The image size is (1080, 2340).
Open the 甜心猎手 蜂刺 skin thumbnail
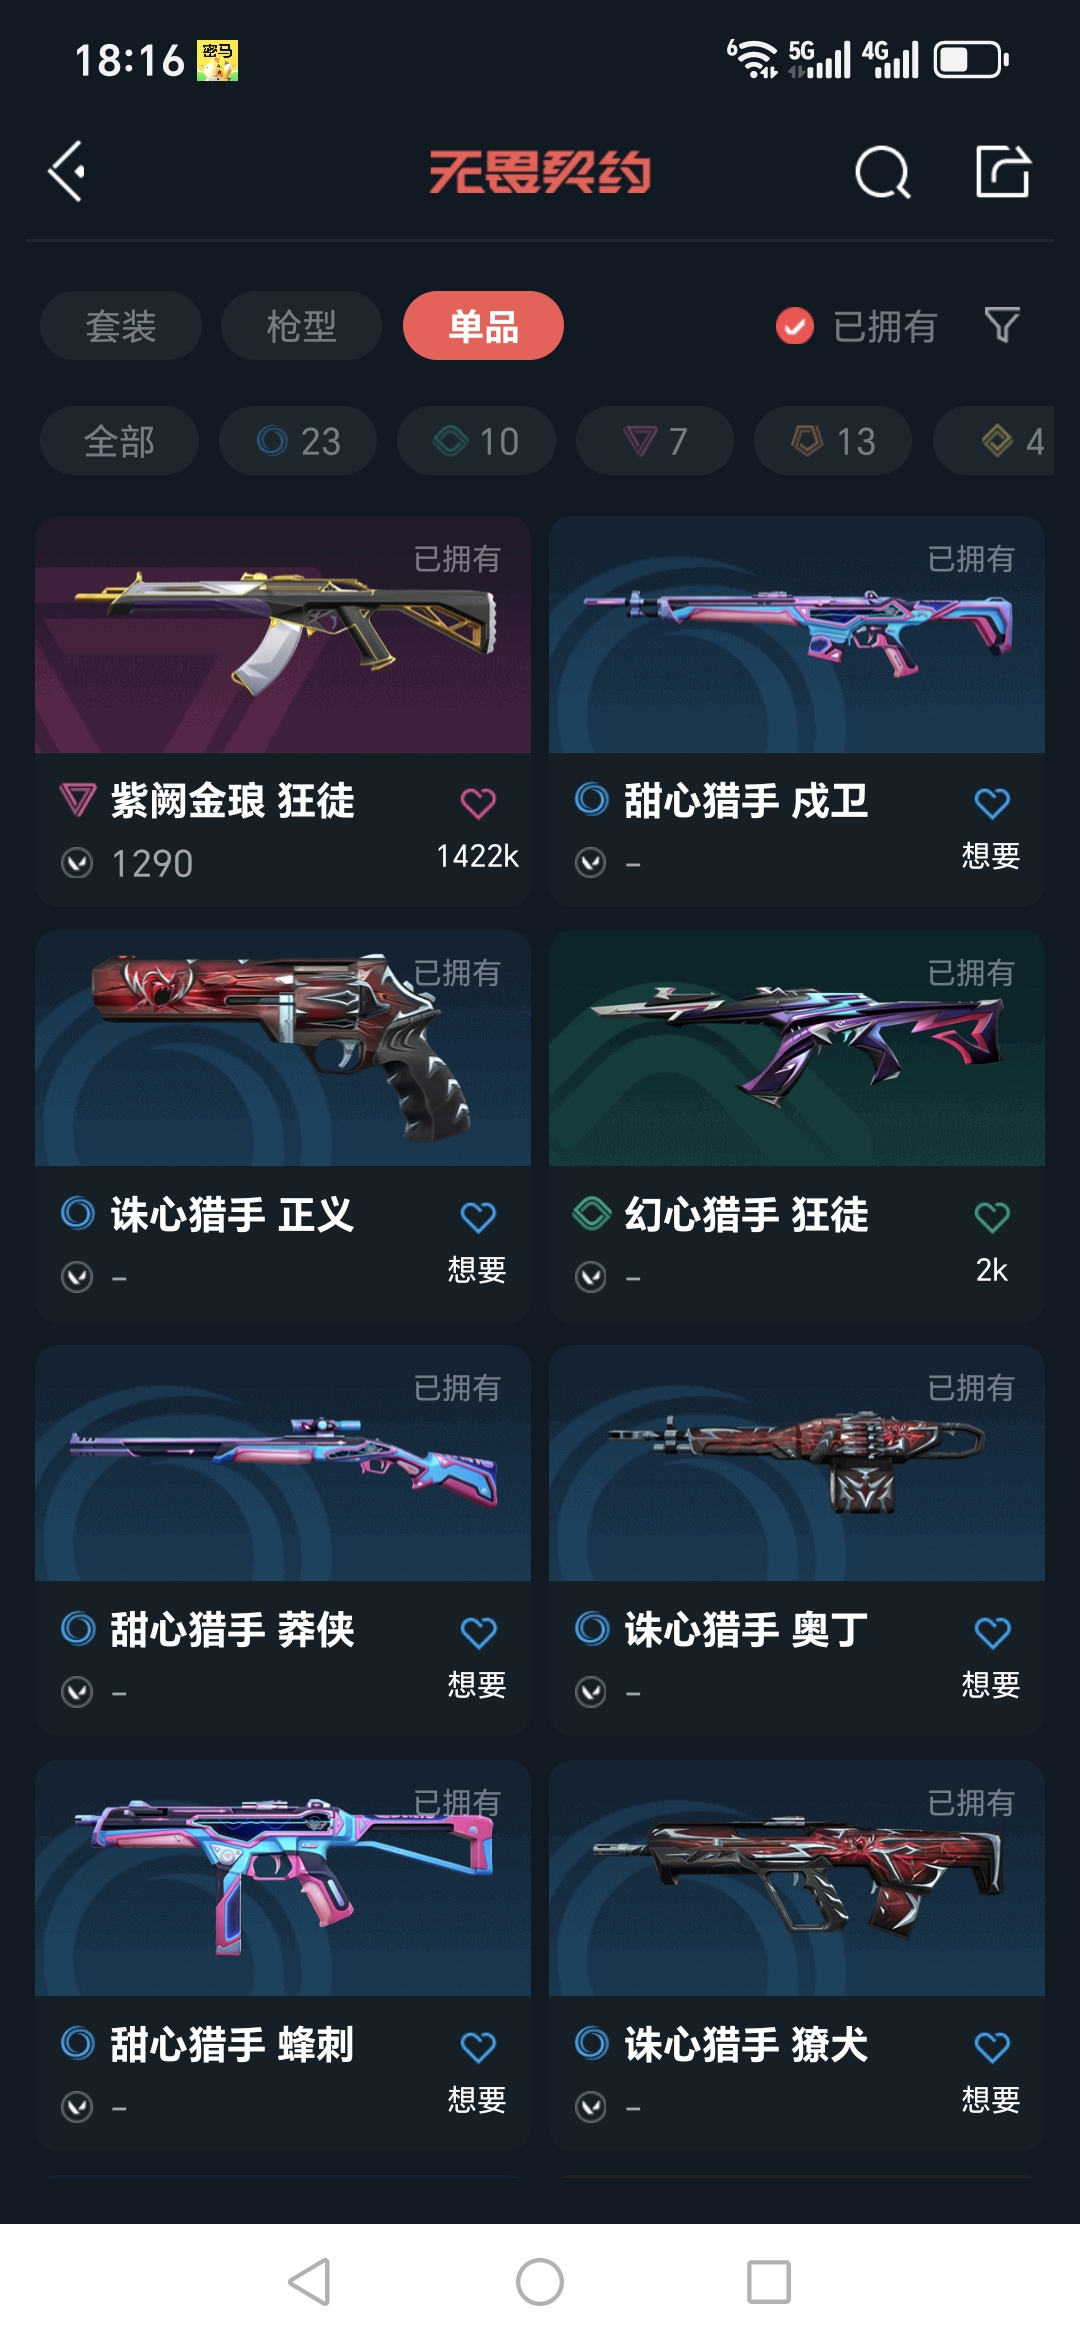[x=283, y=1878]
